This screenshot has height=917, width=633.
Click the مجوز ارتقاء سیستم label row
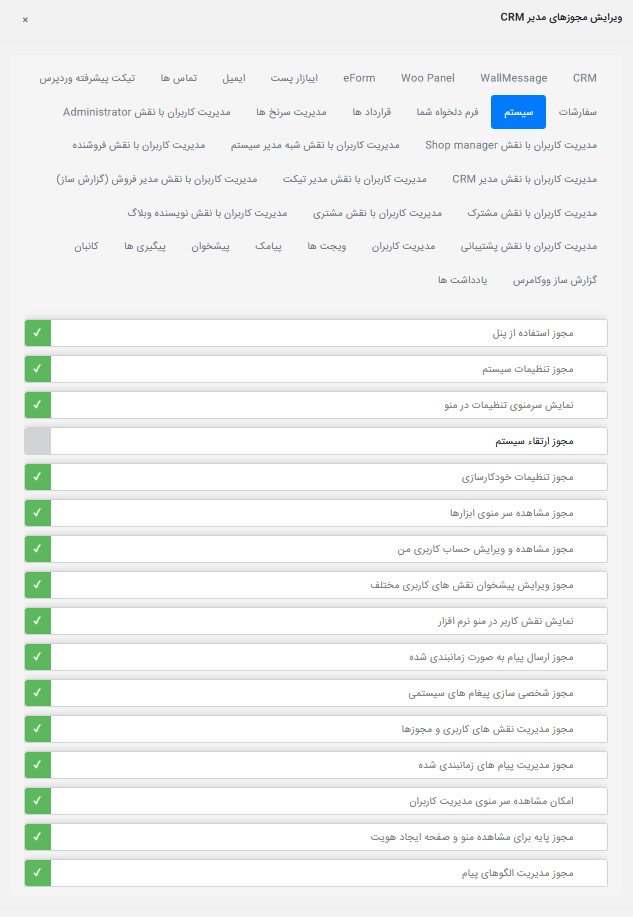[x=328, y=441]
